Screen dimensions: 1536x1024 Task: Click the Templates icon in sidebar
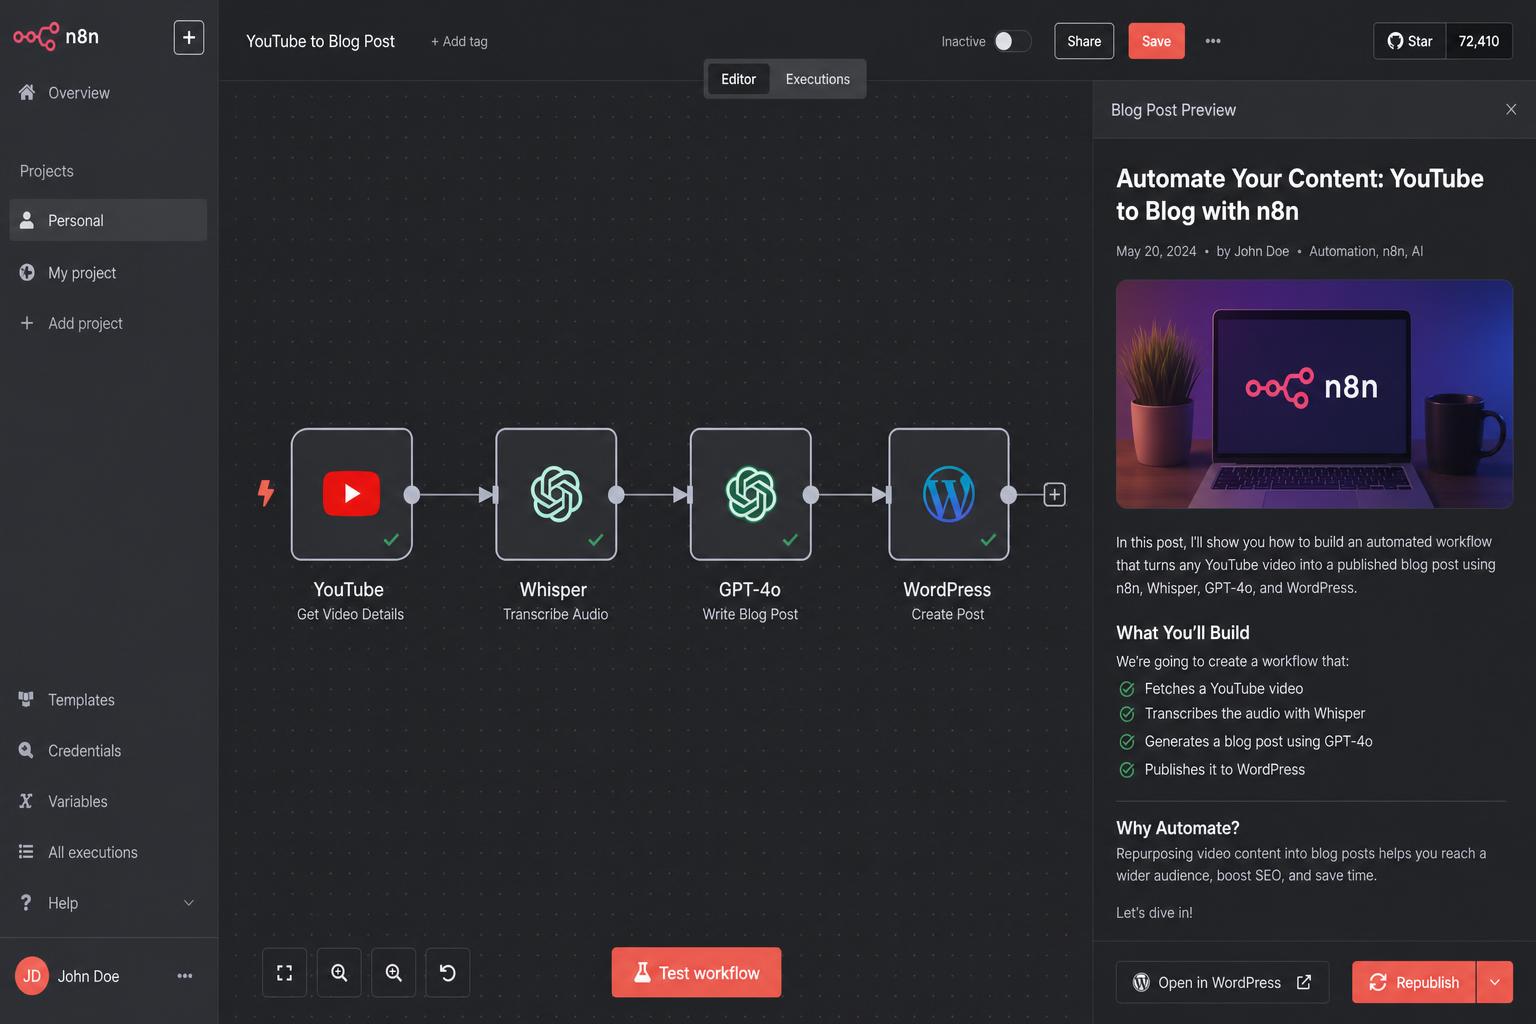pos(26,699)
